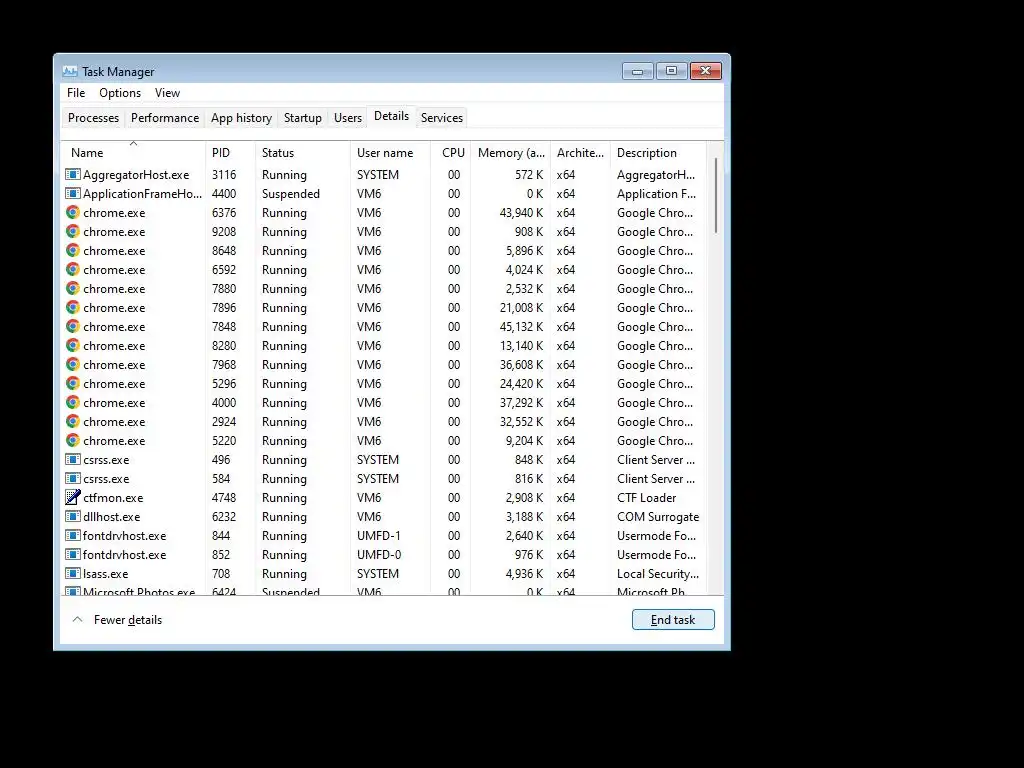Switch to the Performance tab

165,118
